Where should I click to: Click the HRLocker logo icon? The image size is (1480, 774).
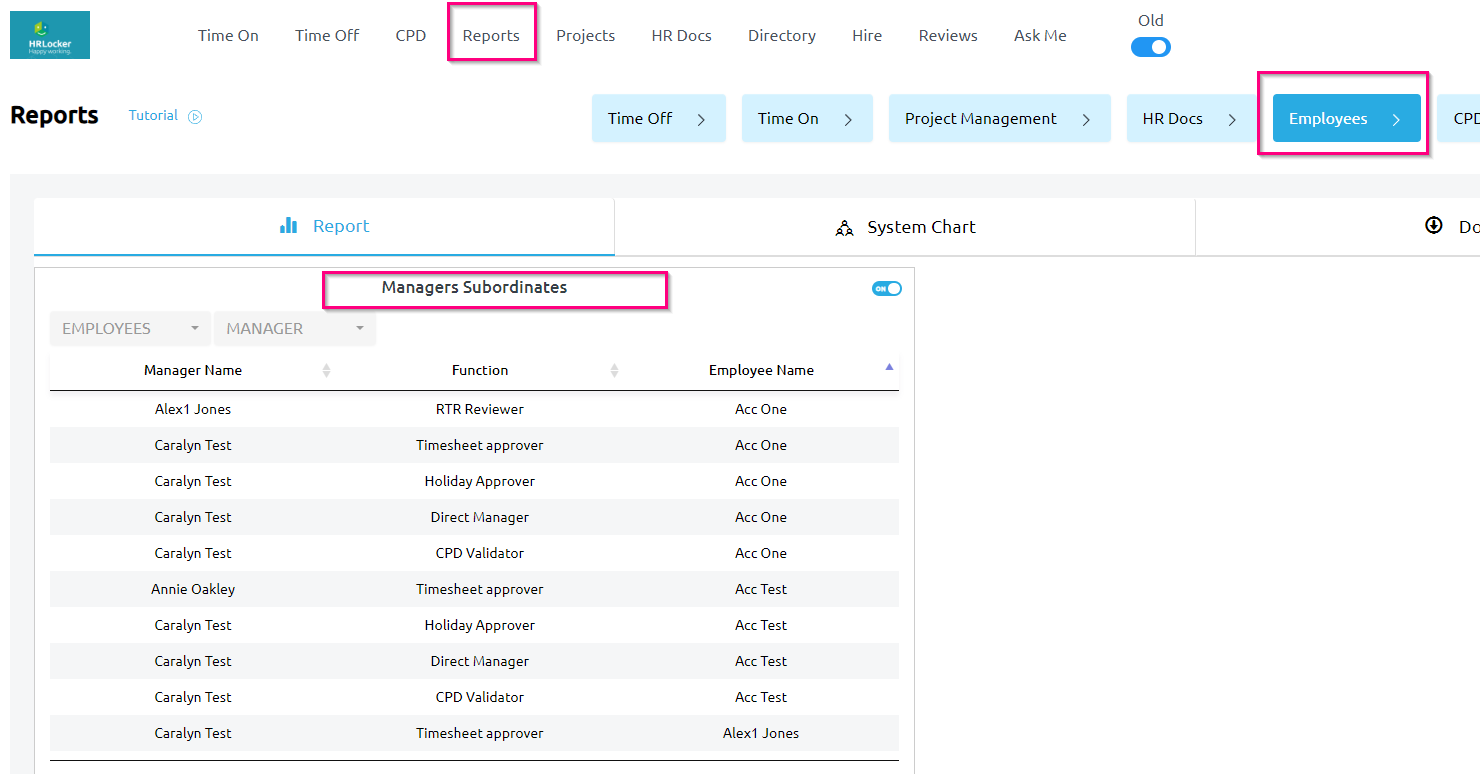(50, 35)
